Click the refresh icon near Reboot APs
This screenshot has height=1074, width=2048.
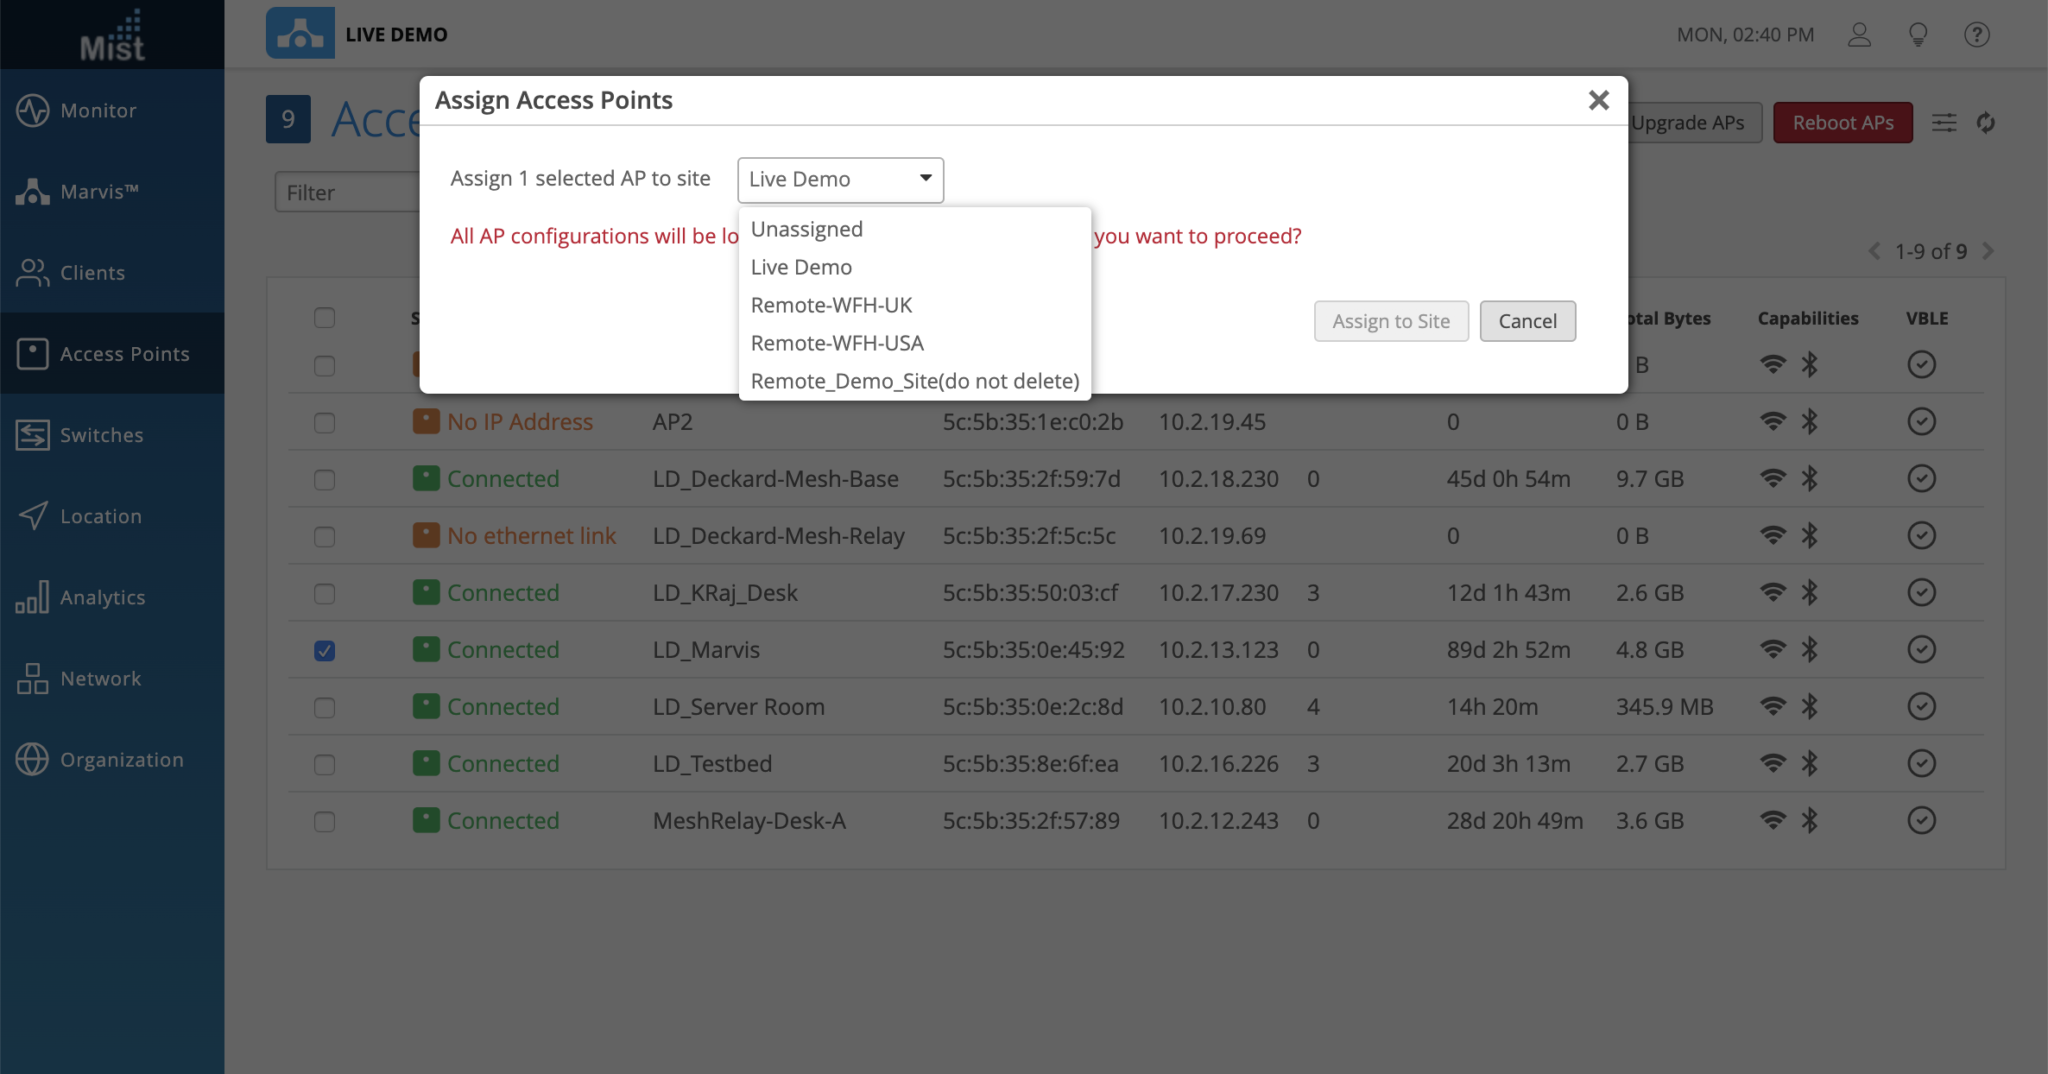[x=1986, y=123]
